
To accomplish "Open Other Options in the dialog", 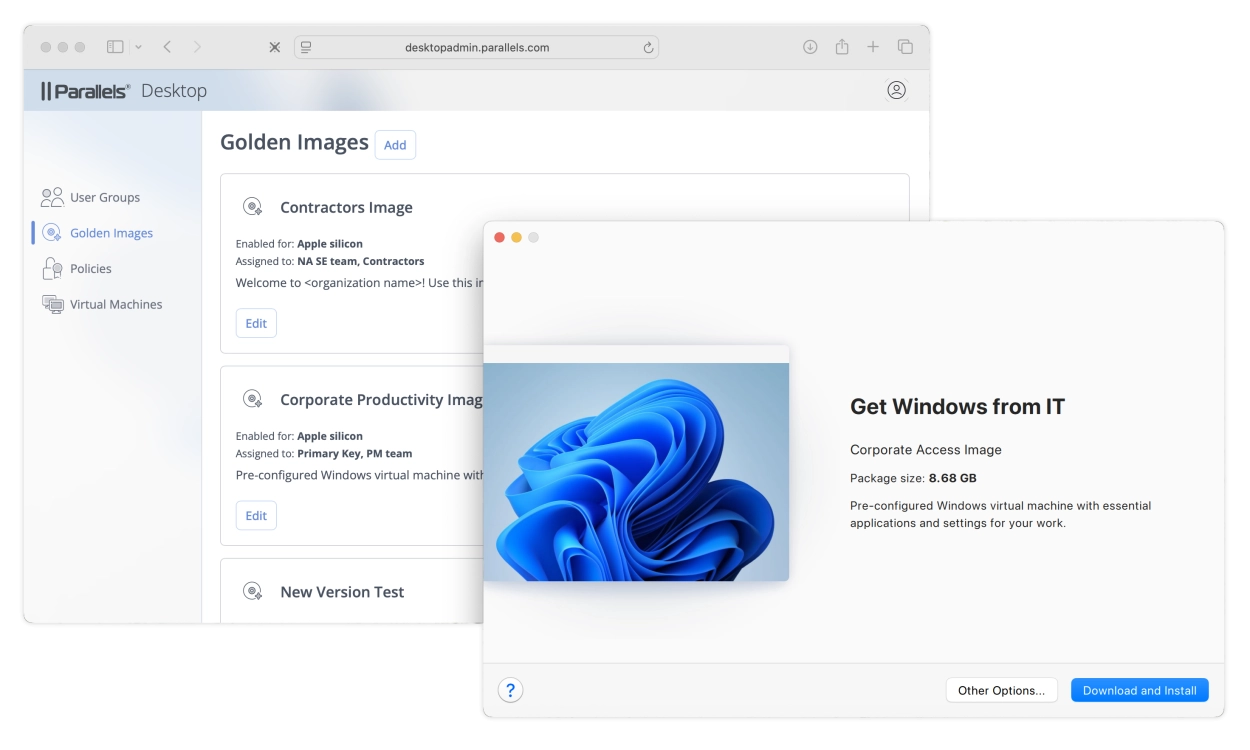I will 1001,690.
